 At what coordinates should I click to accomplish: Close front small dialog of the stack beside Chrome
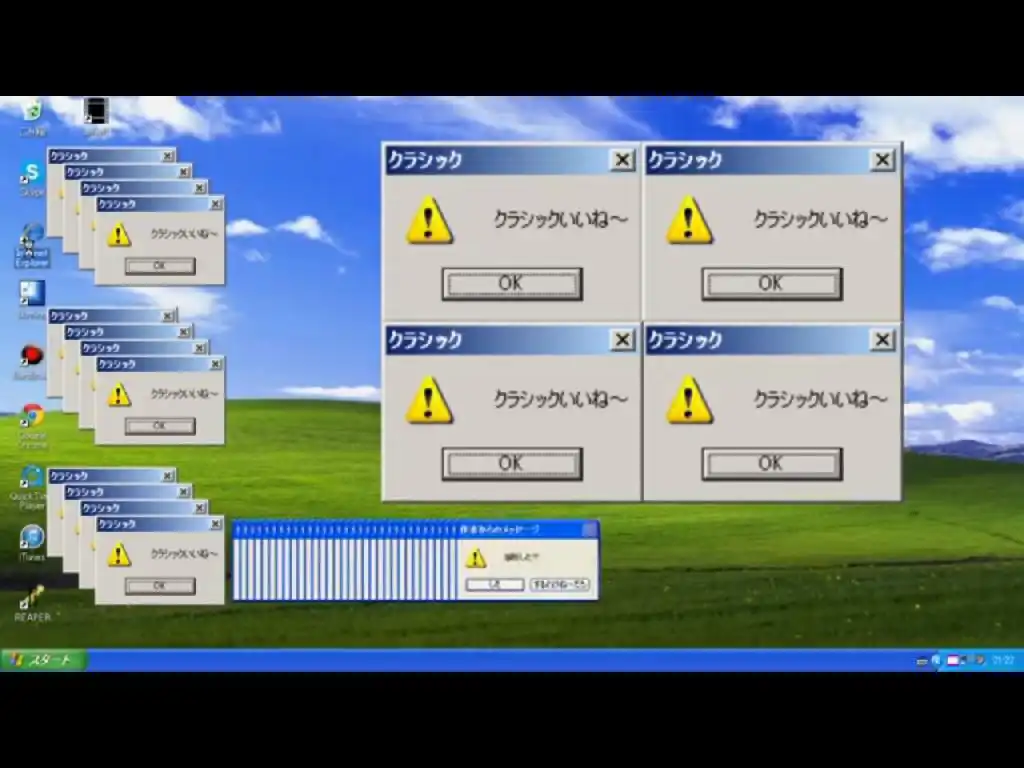(216, 364)
